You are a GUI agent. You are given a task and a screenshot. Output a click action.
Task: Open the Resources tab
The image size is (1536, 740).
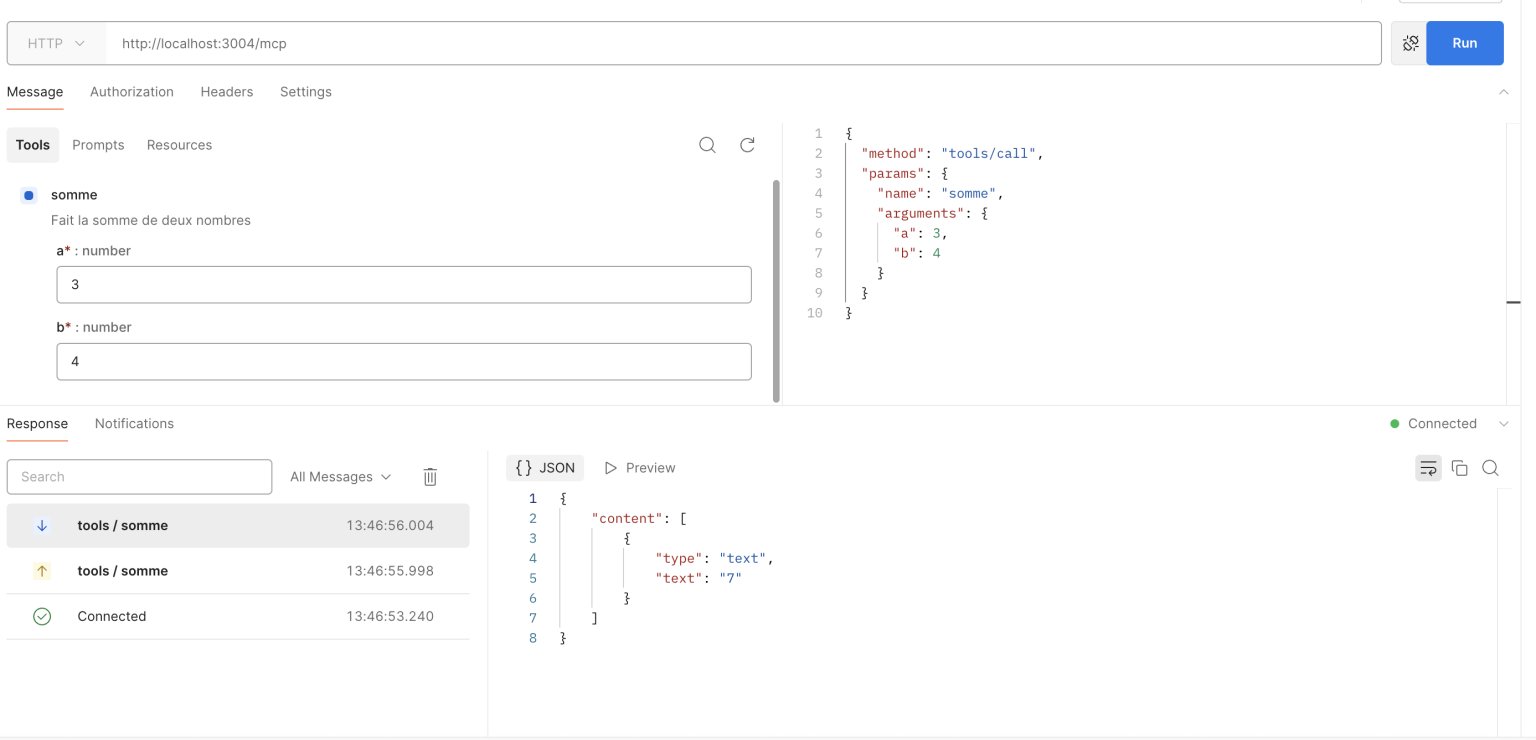pyautogui.click(x=179, y=145)
